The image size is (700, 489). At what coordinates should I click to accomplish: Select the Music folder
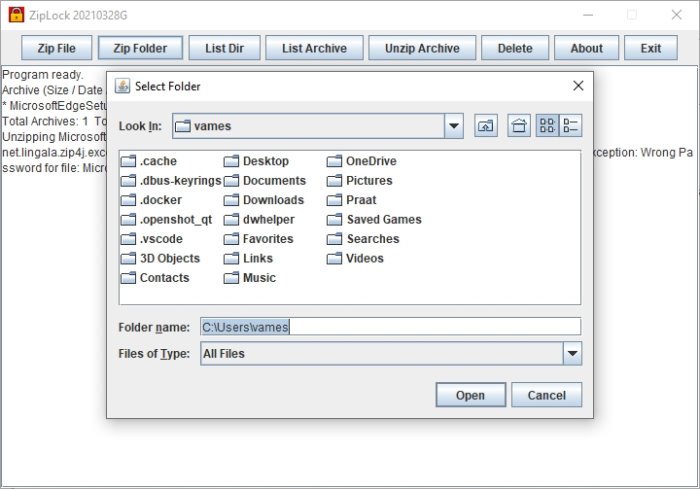click(250, 278)
